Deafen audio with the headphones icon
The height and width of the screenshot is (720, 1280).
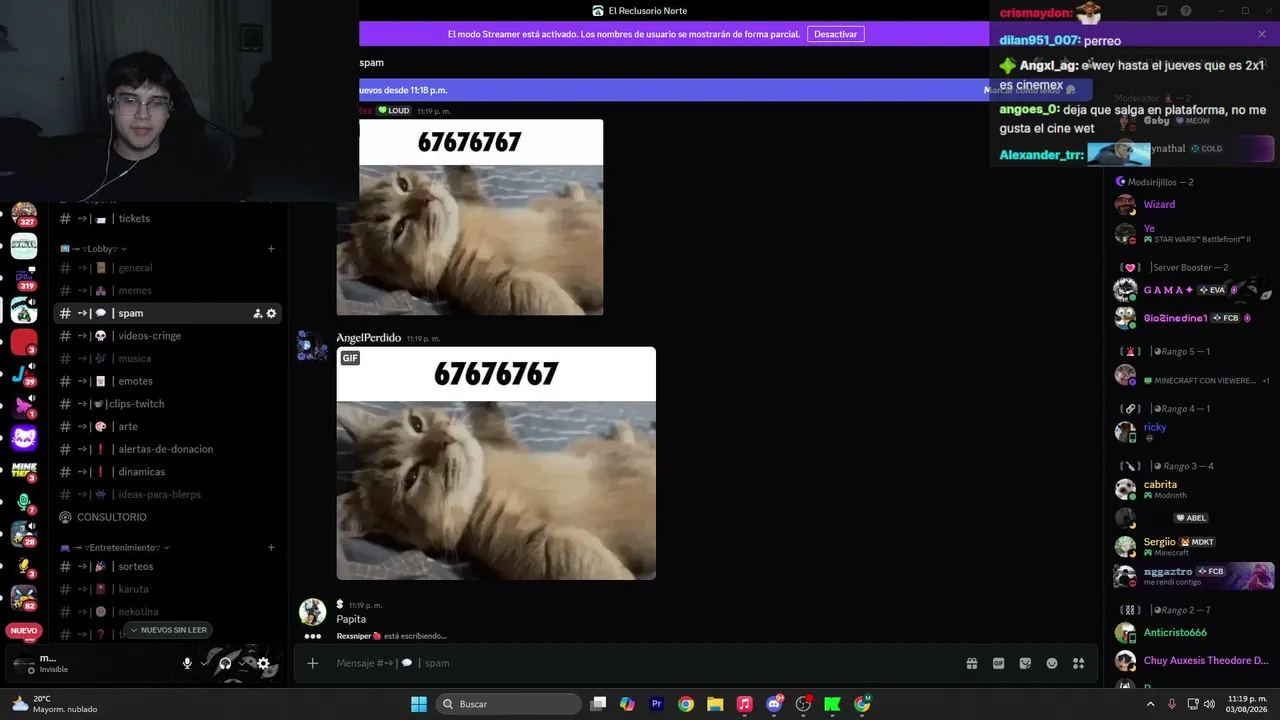click(x=225, y=663)
